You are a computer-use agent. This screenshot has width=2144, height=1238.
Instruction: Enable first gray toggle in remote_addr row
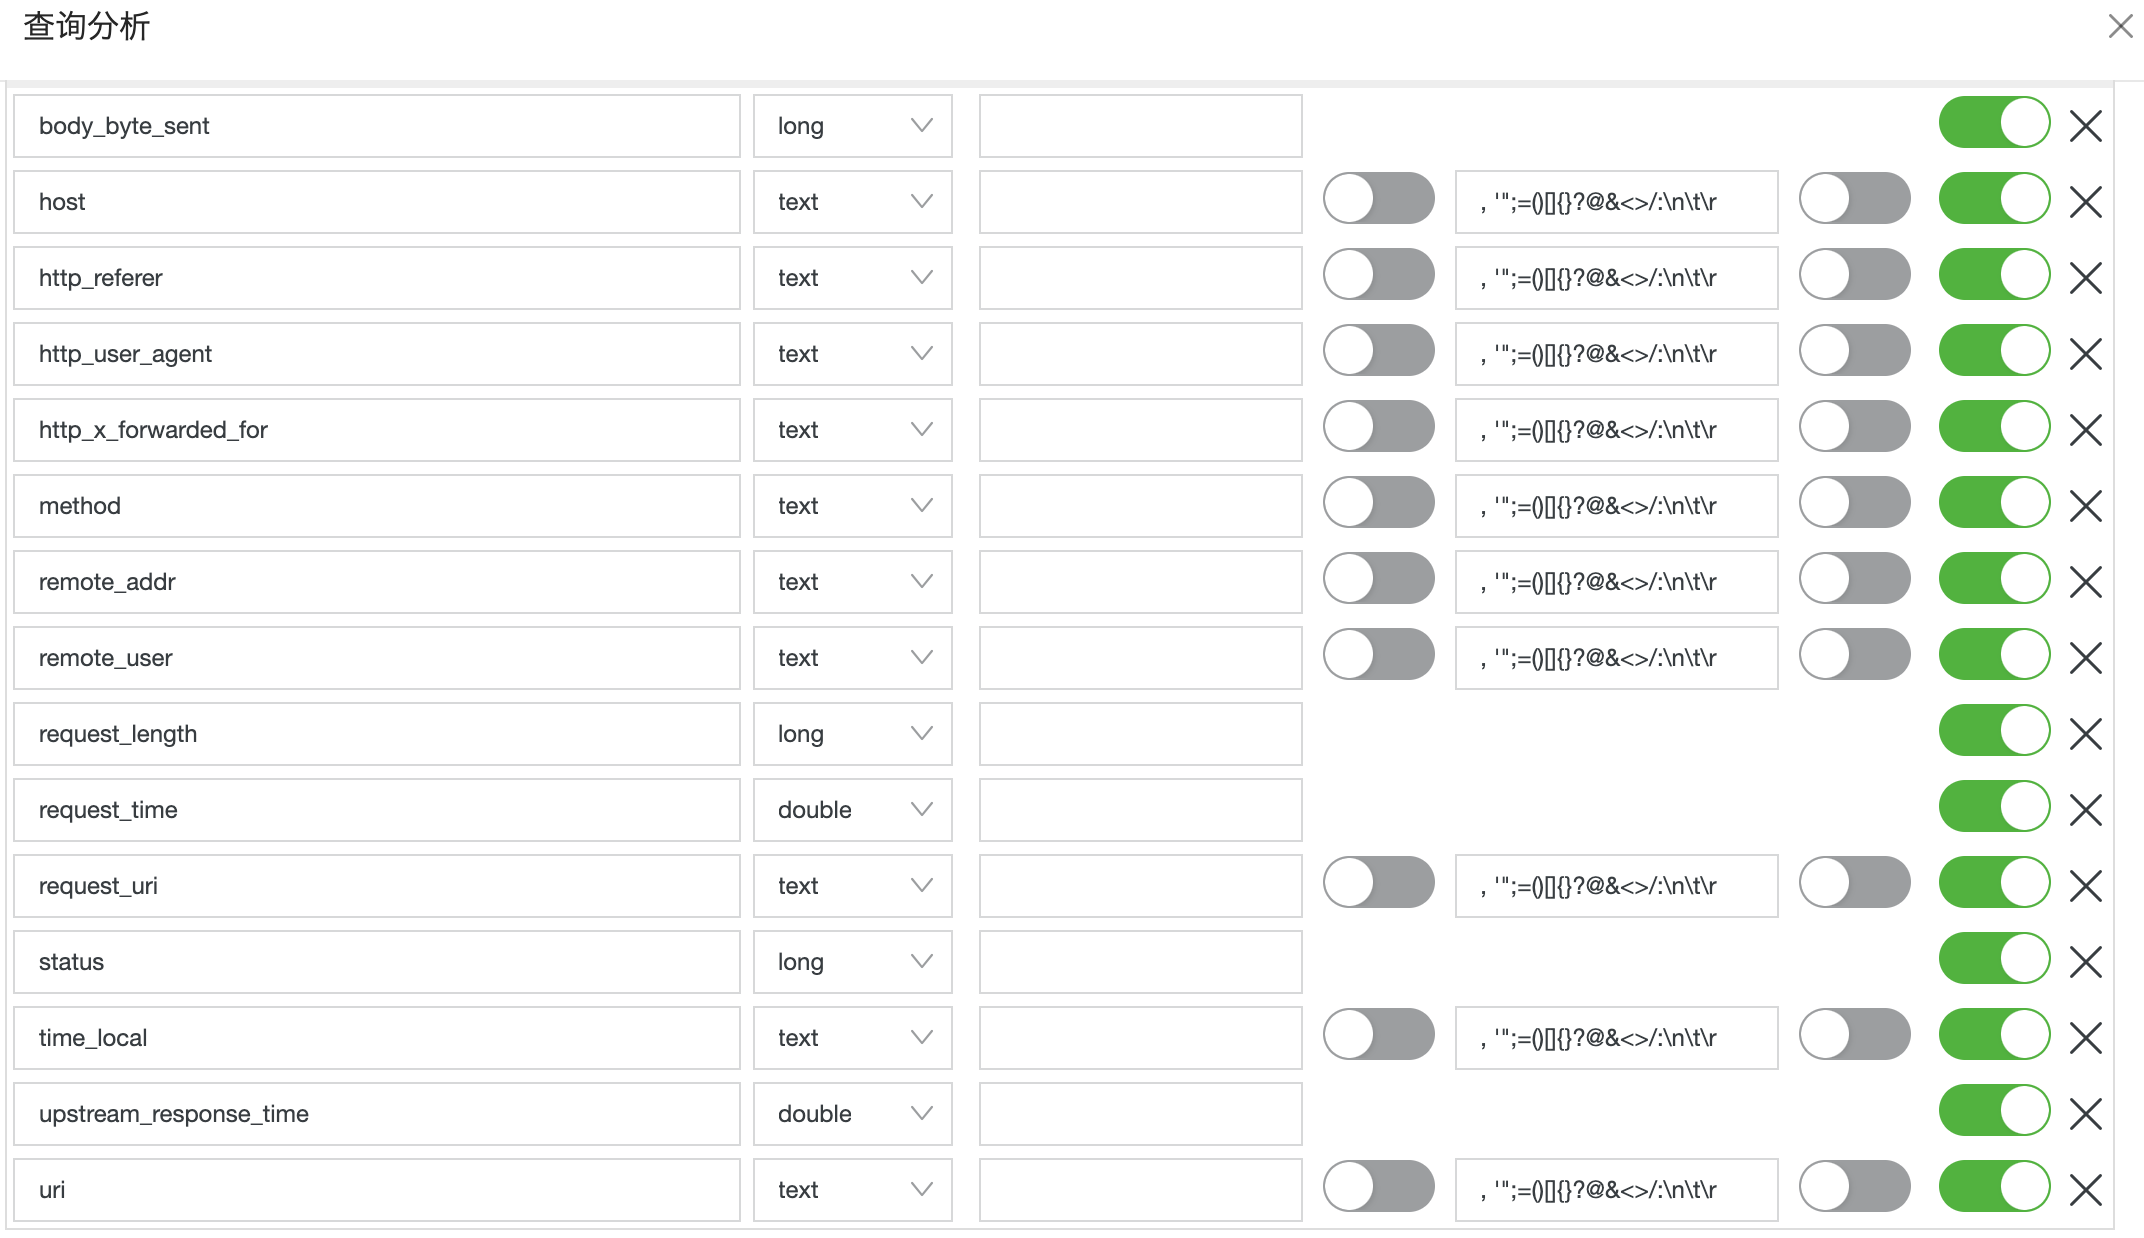1379,578
